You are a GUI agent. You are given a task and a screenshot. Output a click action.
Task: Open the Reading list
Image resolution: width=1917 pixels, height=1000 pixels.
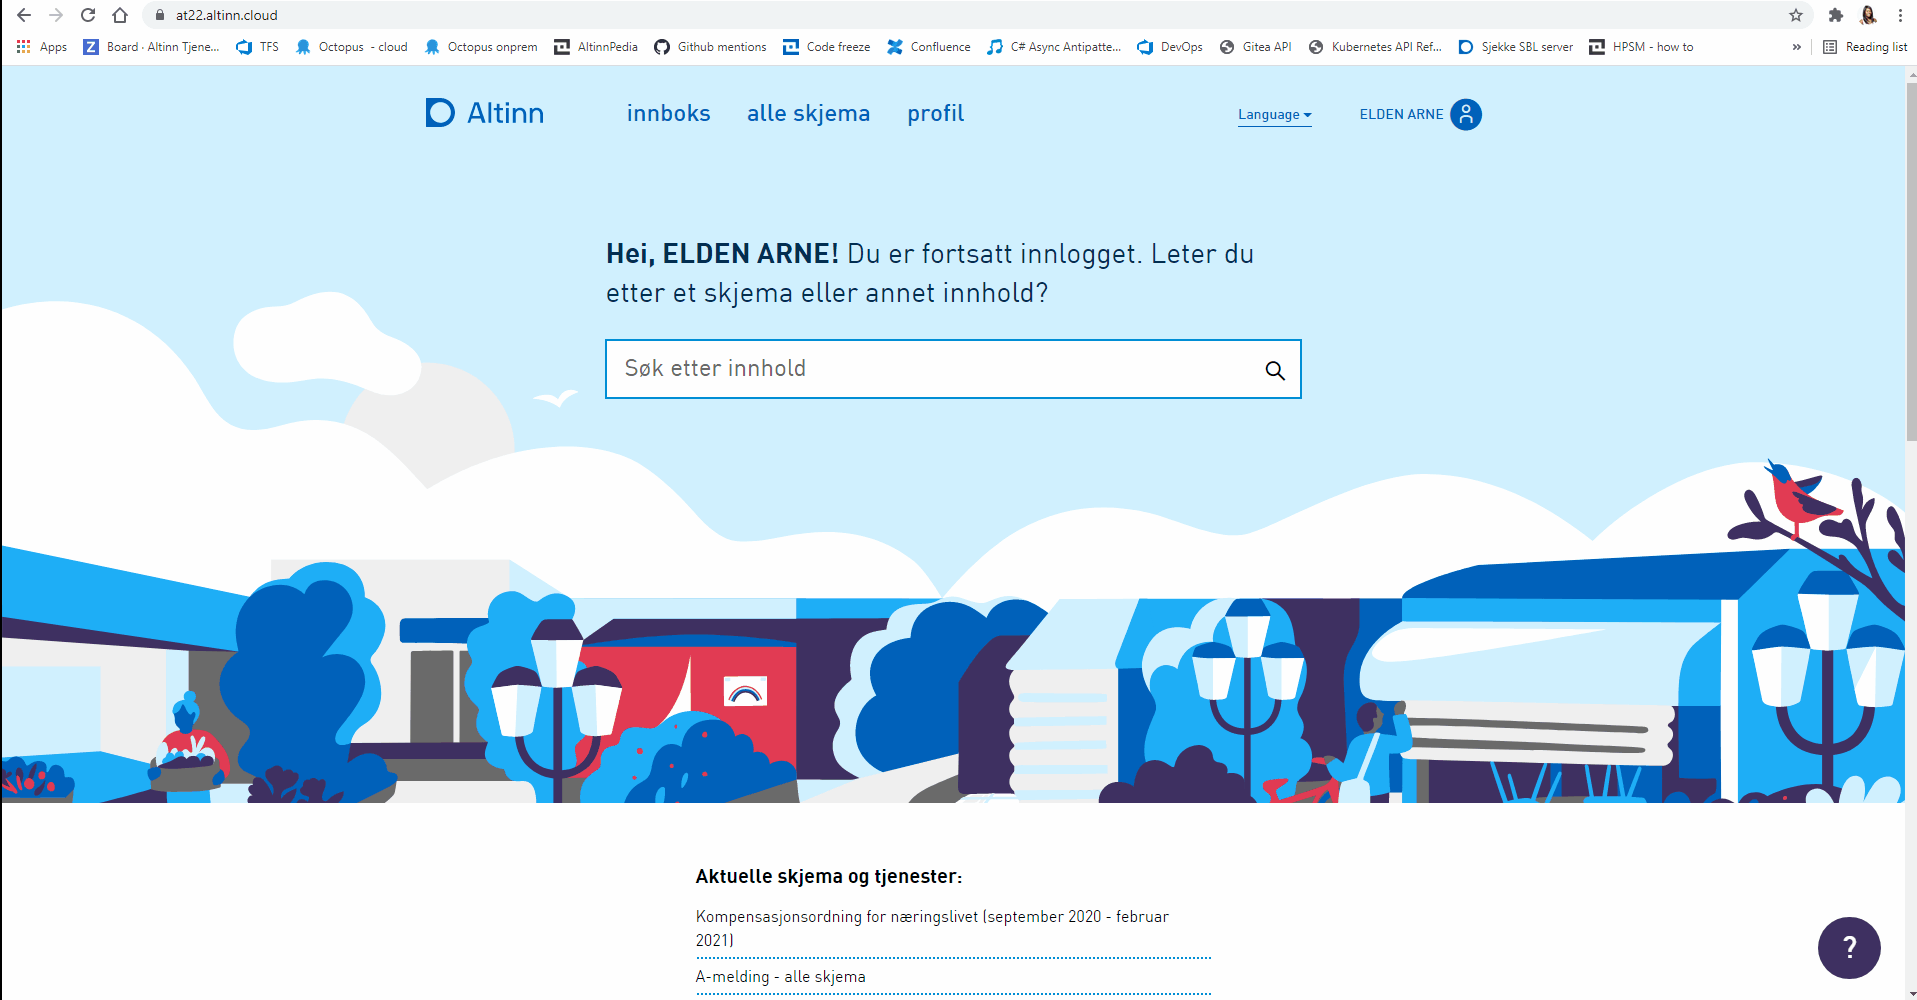point(1865,47)
